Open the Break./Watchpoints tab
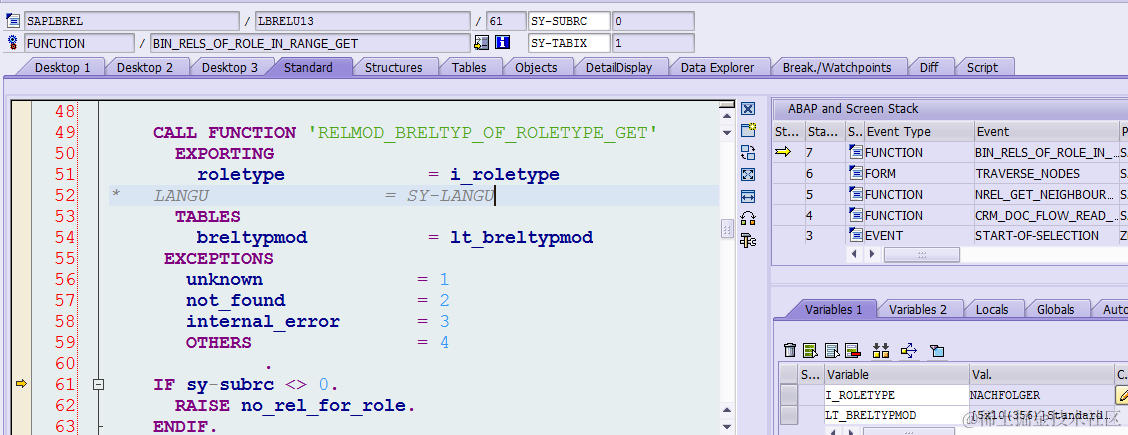The image size is (1128, 435). 837,68
